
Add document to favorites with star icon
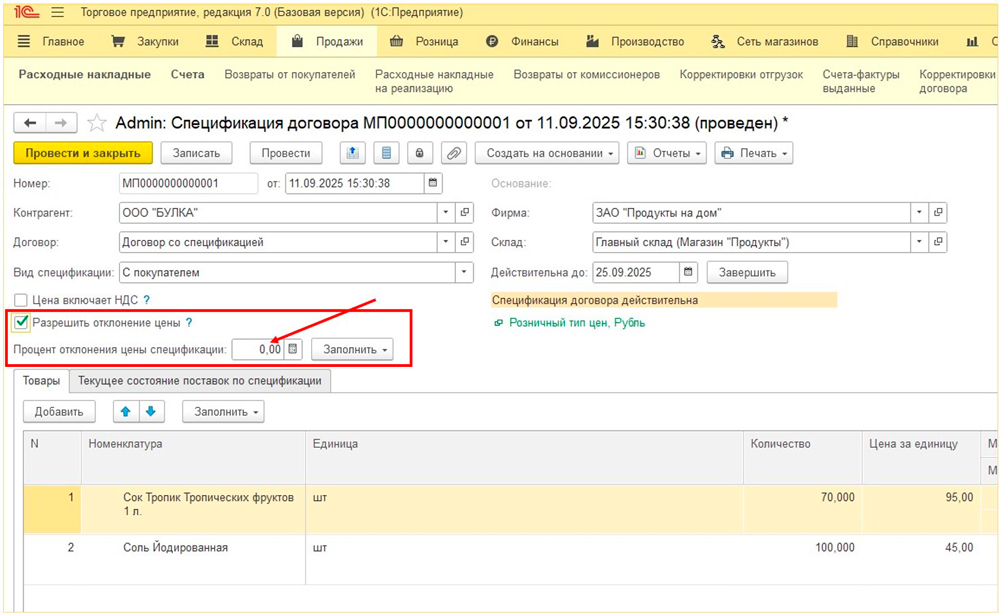(x=96, y=123)
